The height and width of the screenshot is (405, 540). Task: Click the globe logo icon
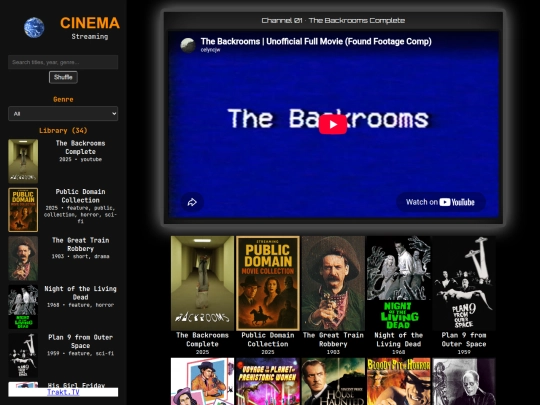pyautogui.click(x=34, y=28)
